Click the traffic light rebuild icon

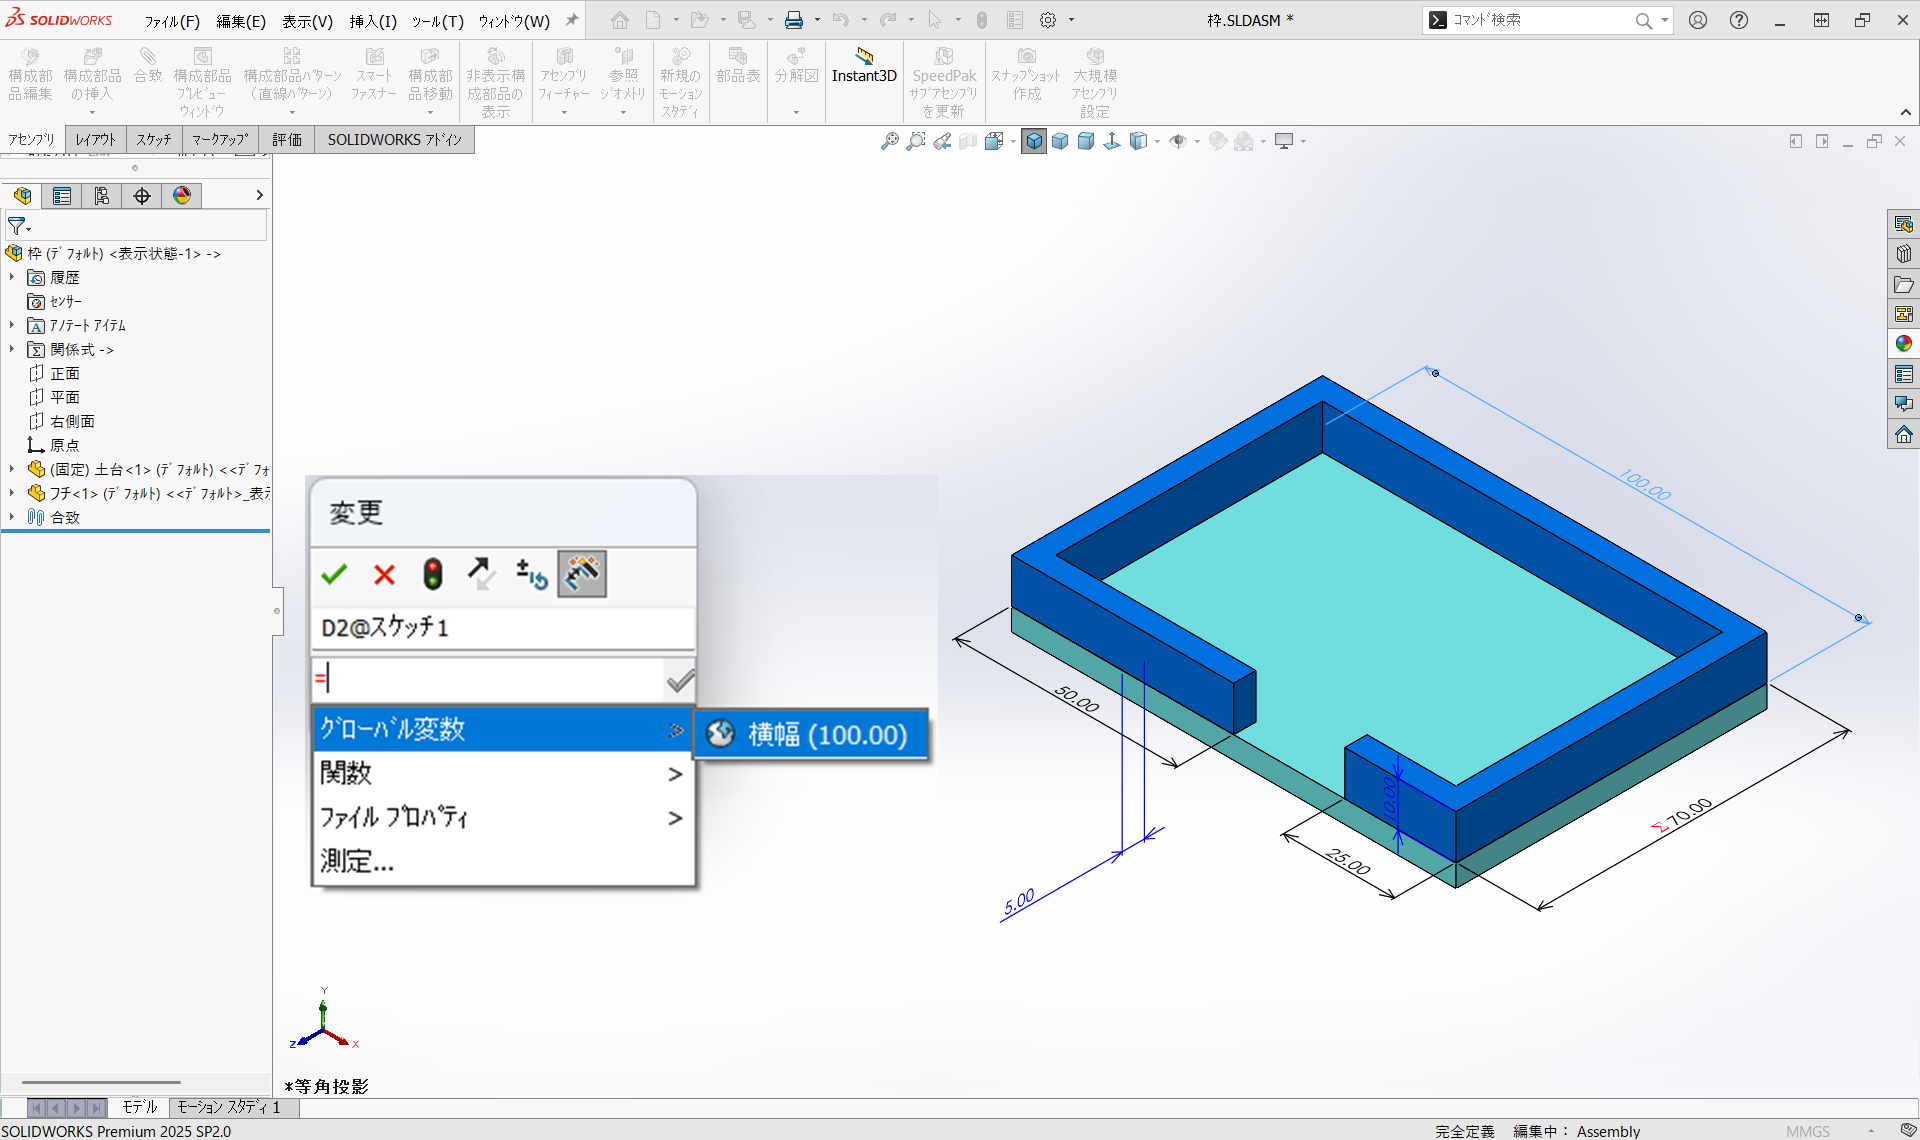[432, 574]
